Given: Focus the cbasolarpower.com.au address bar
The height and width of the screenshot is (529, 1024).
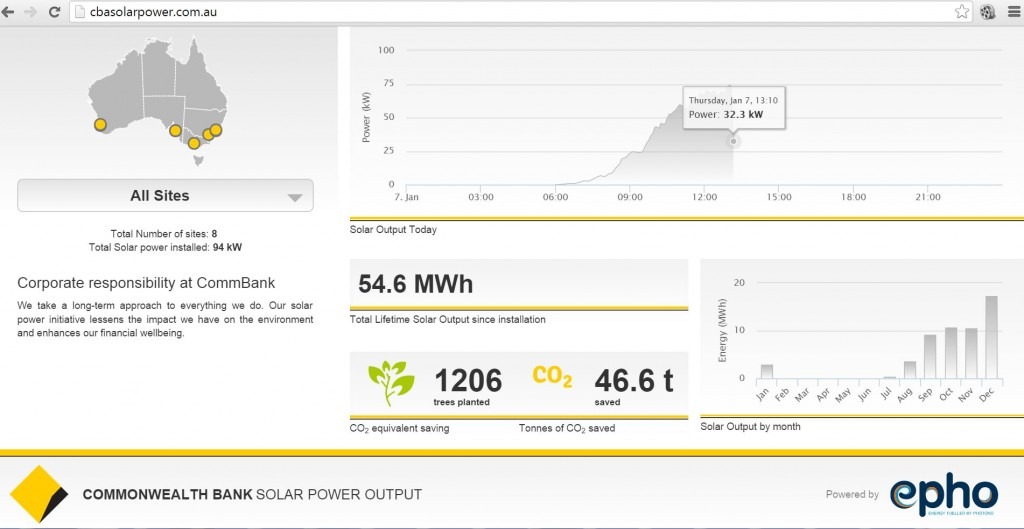Looking at the screenshot, I should (520, 11).
